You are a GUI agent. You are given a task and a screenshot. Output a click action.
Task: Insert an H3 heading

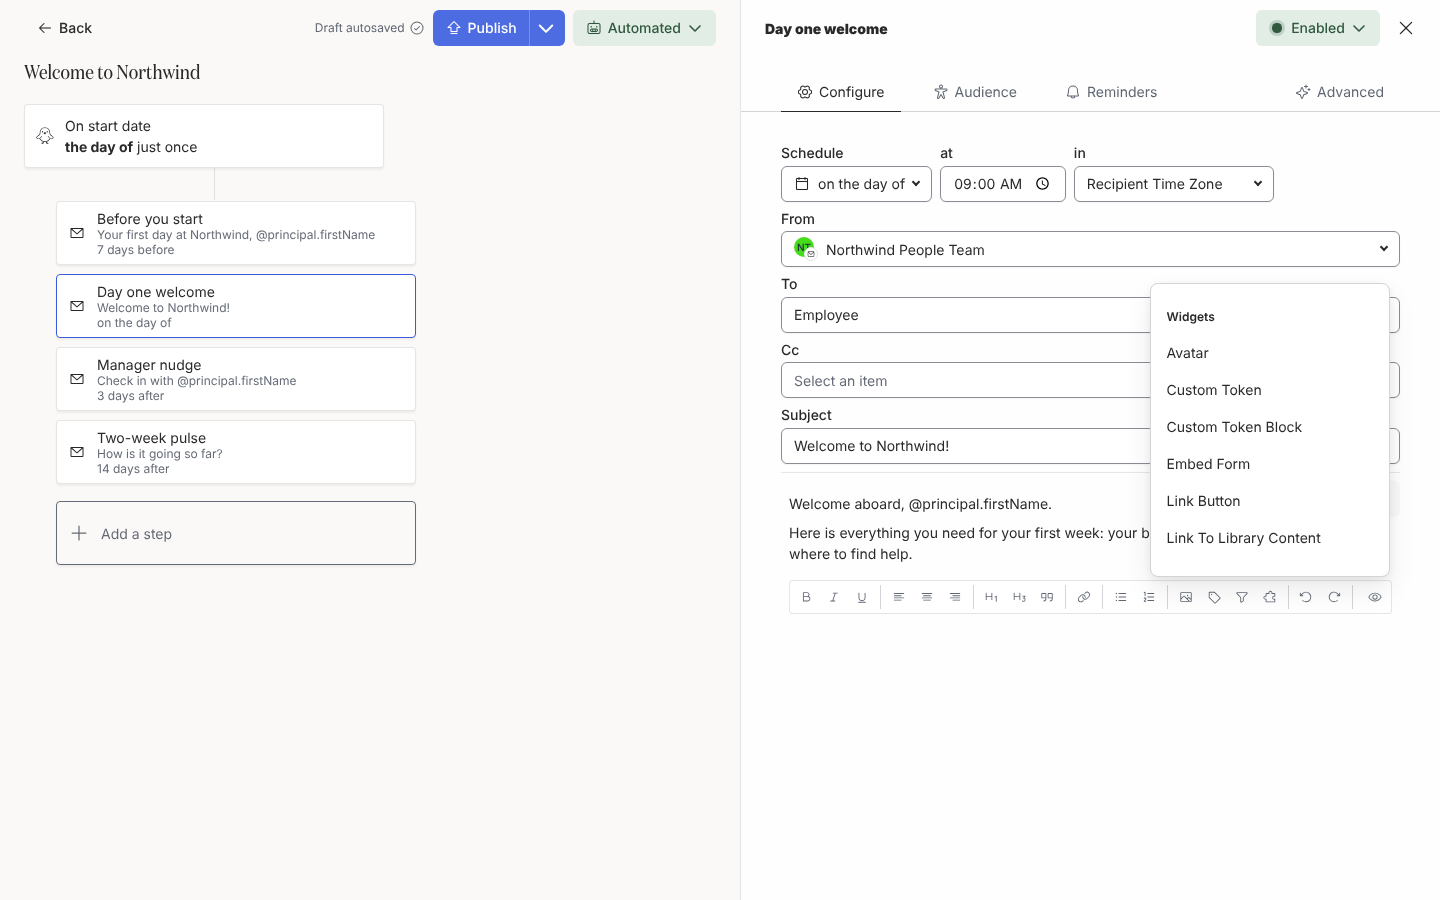[x=1019, y=597]
